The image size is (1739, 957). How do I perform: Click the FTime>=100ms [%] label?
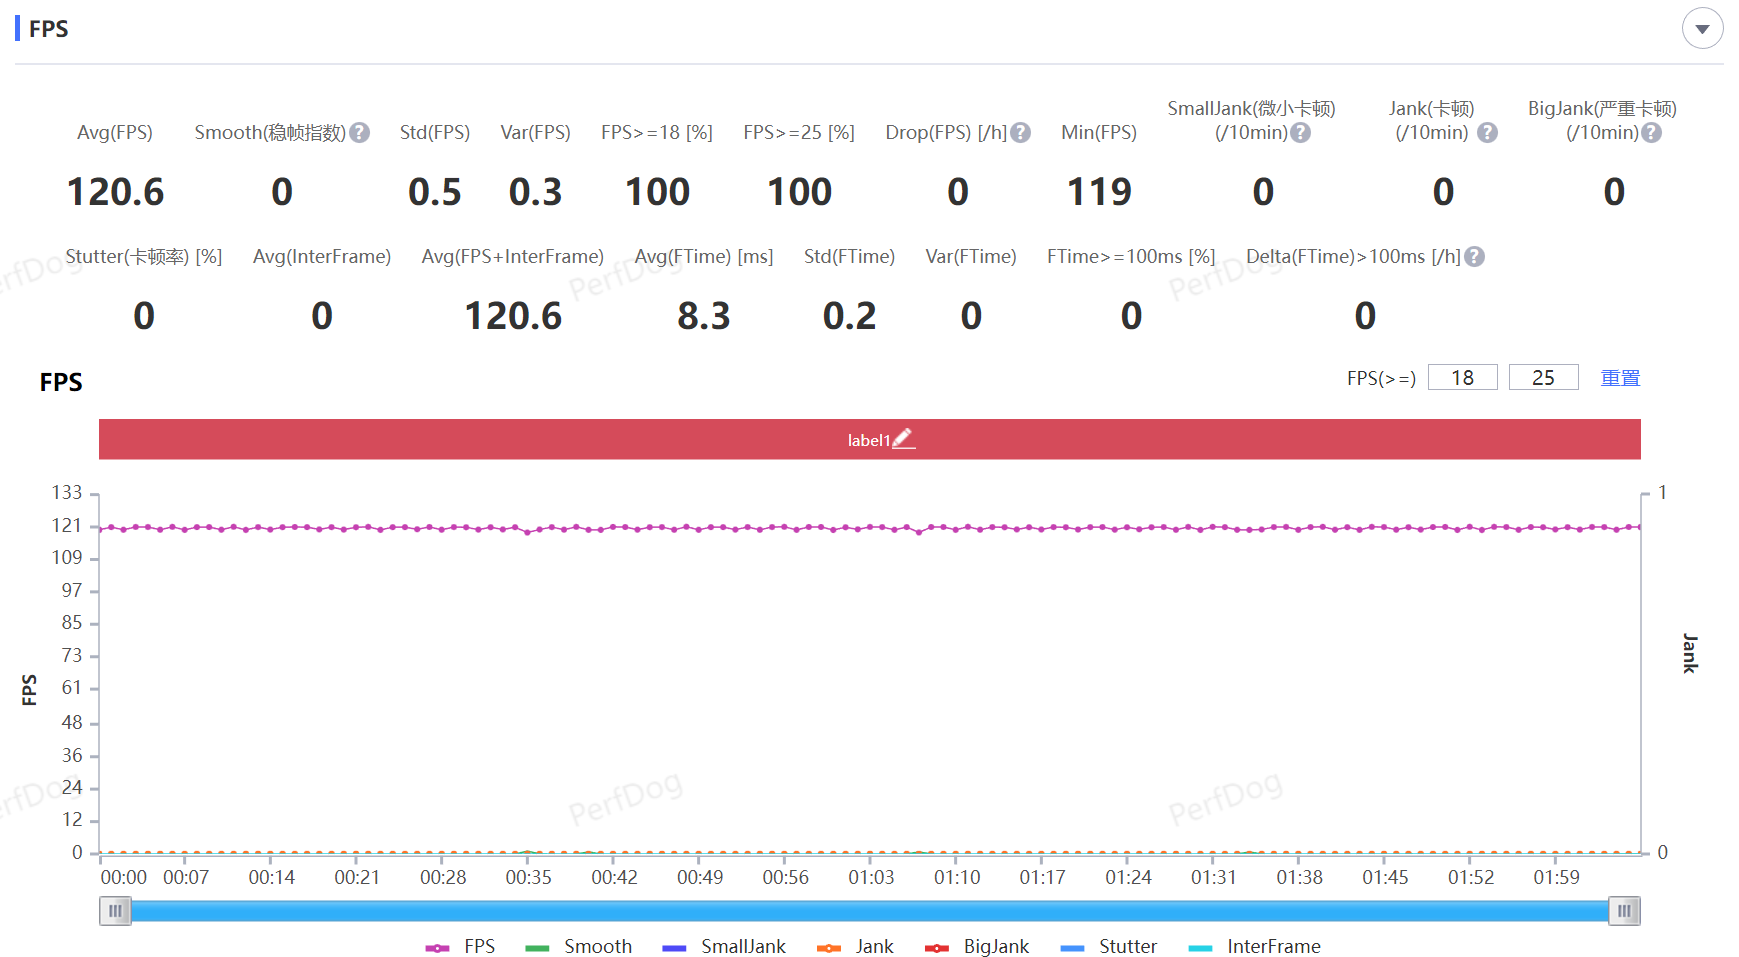point(1131,257)
